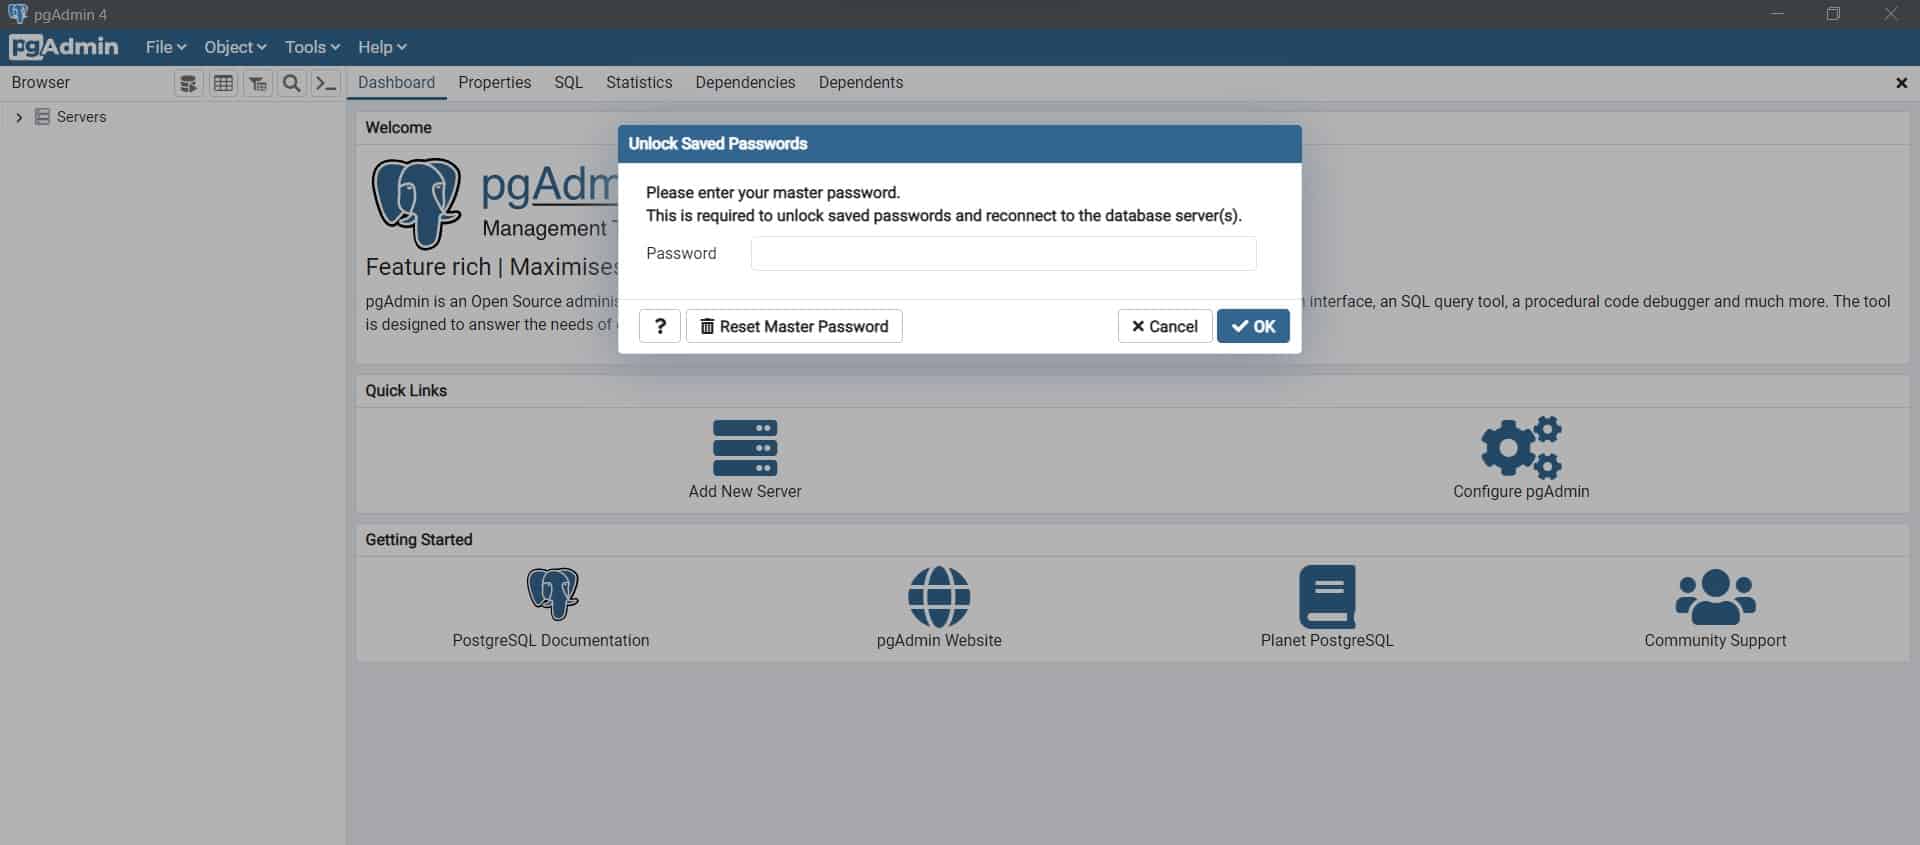
Task: Click the Add New Server link text
Action: (745, 491)
